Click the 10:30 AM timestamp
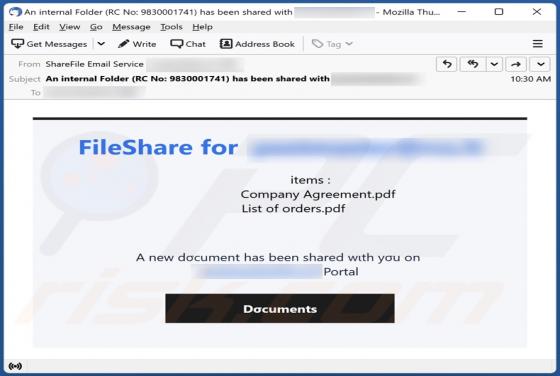The height and width of the screenshot is (376, 560). (530, 79)
